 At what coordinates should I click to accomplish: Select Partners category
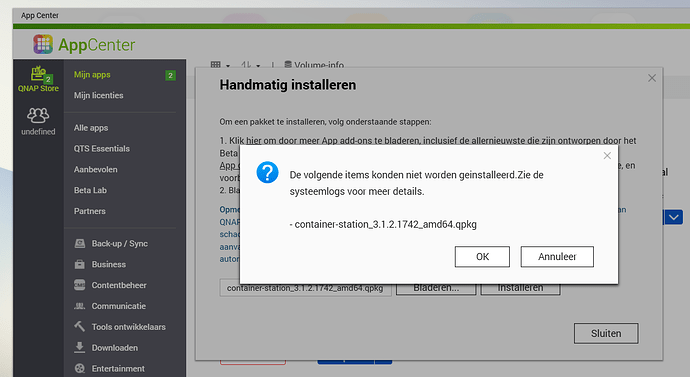click(x=90, y=211)
